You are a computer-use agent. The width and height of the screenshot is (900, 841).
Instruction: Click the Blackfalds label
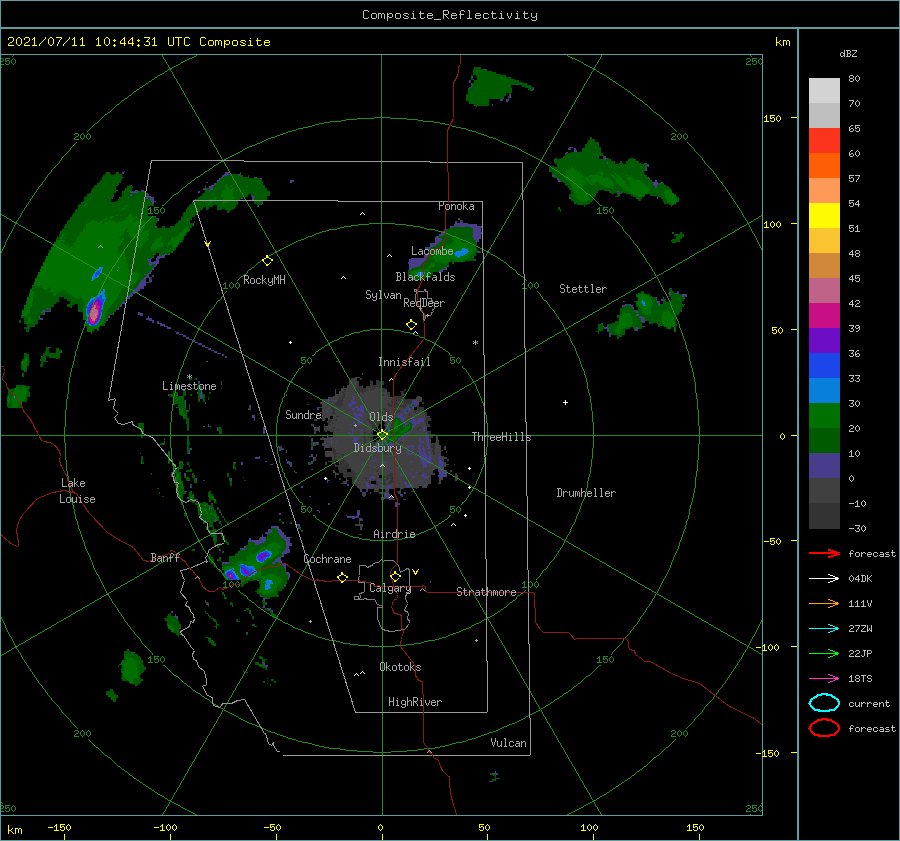[425, 277]
